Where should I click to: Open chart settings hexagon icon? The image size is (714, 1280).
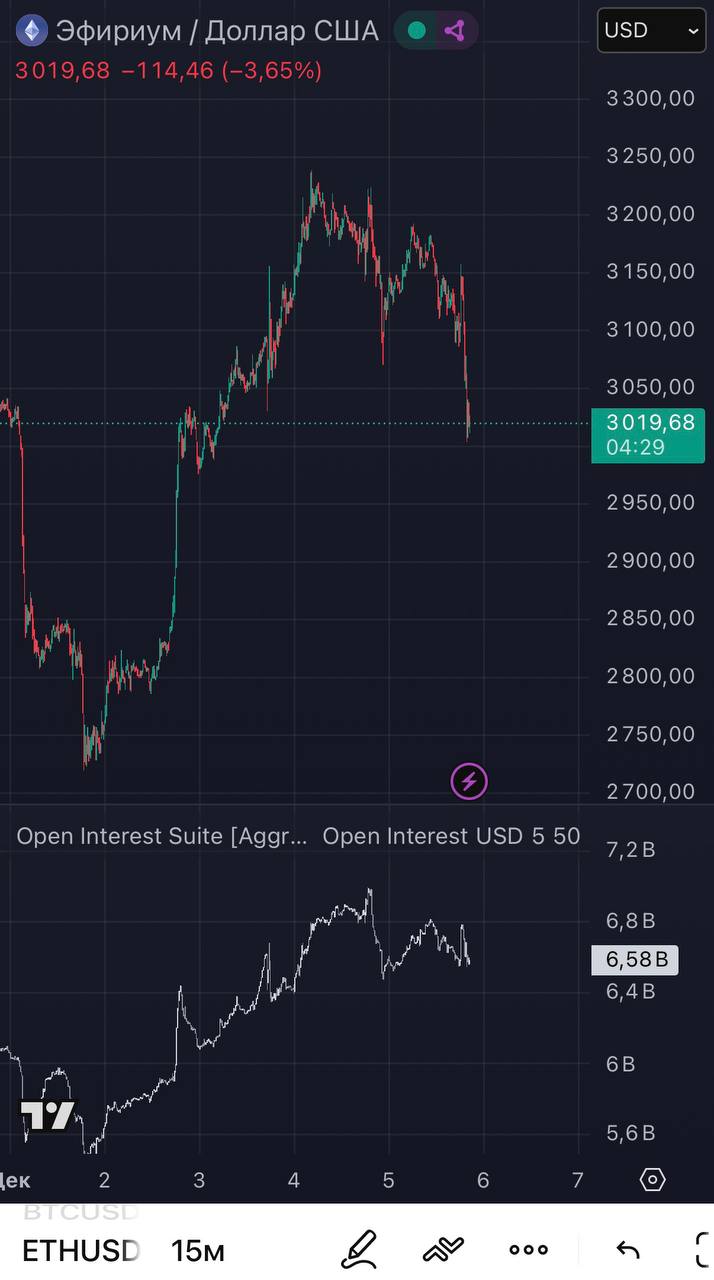point(652,1180)
